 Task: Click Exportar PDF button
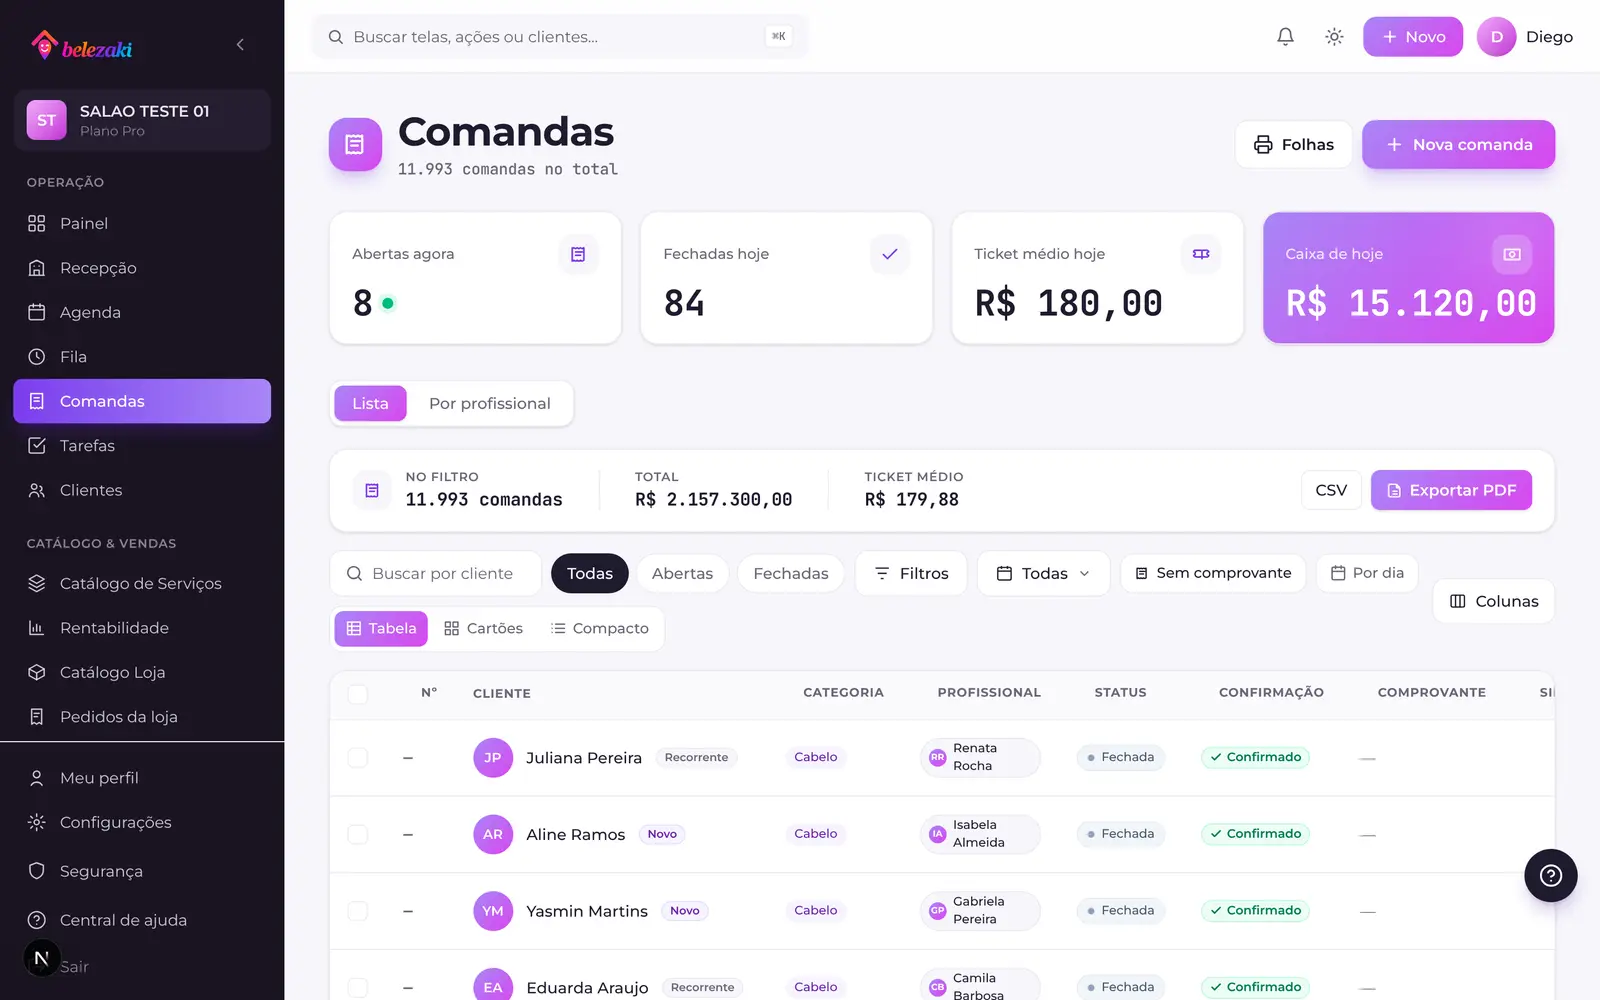[1451, 490]
